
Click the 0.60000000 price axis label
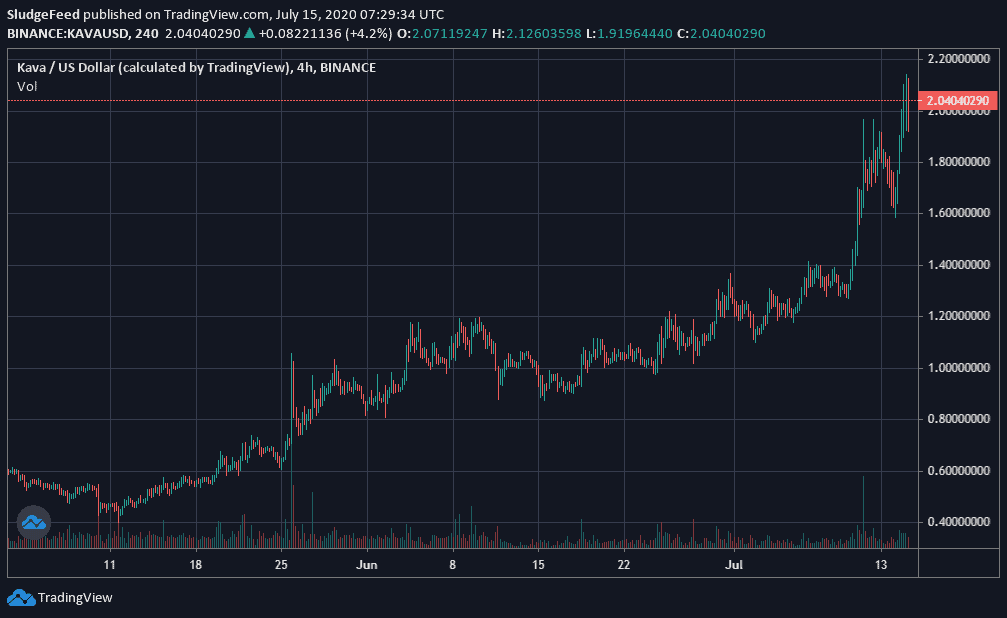tap(959, 471)
